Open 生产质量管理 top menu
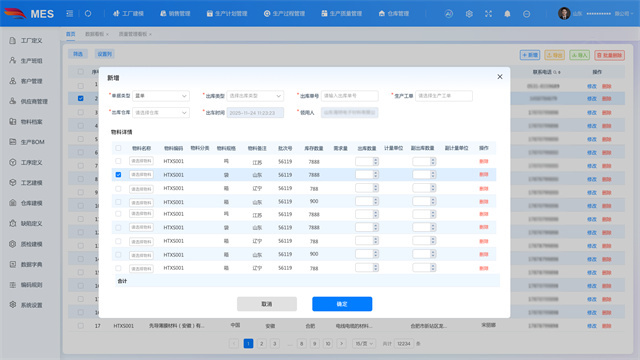640x360 pixels. pos(342,13)
